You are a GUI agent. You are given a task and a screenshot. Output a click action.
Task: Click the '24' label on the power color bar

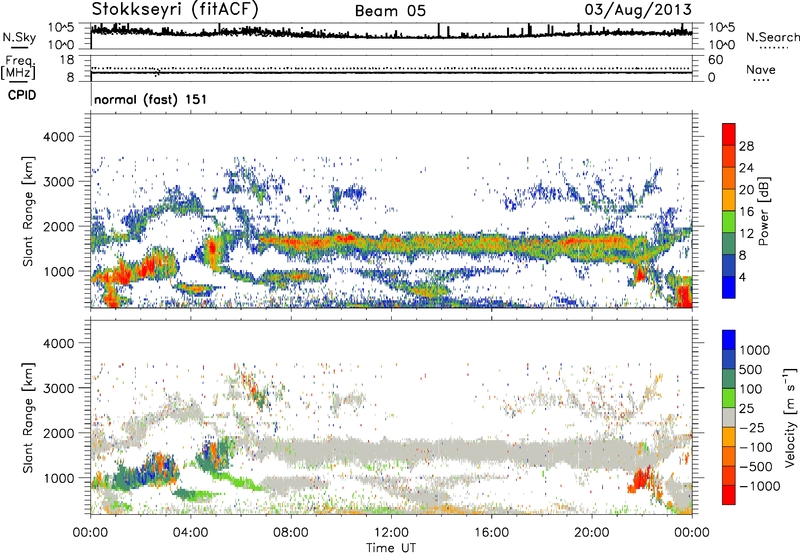[746, 168]
